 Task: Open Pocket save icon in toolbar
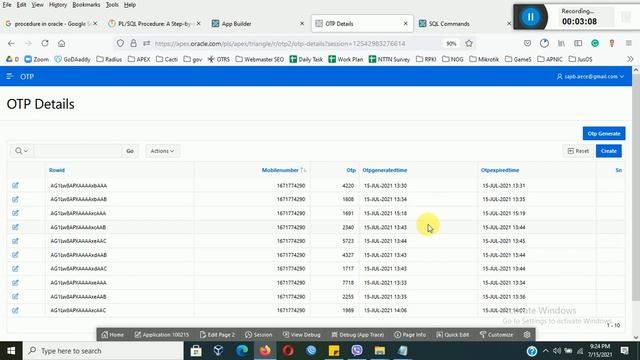pos(527,43)
